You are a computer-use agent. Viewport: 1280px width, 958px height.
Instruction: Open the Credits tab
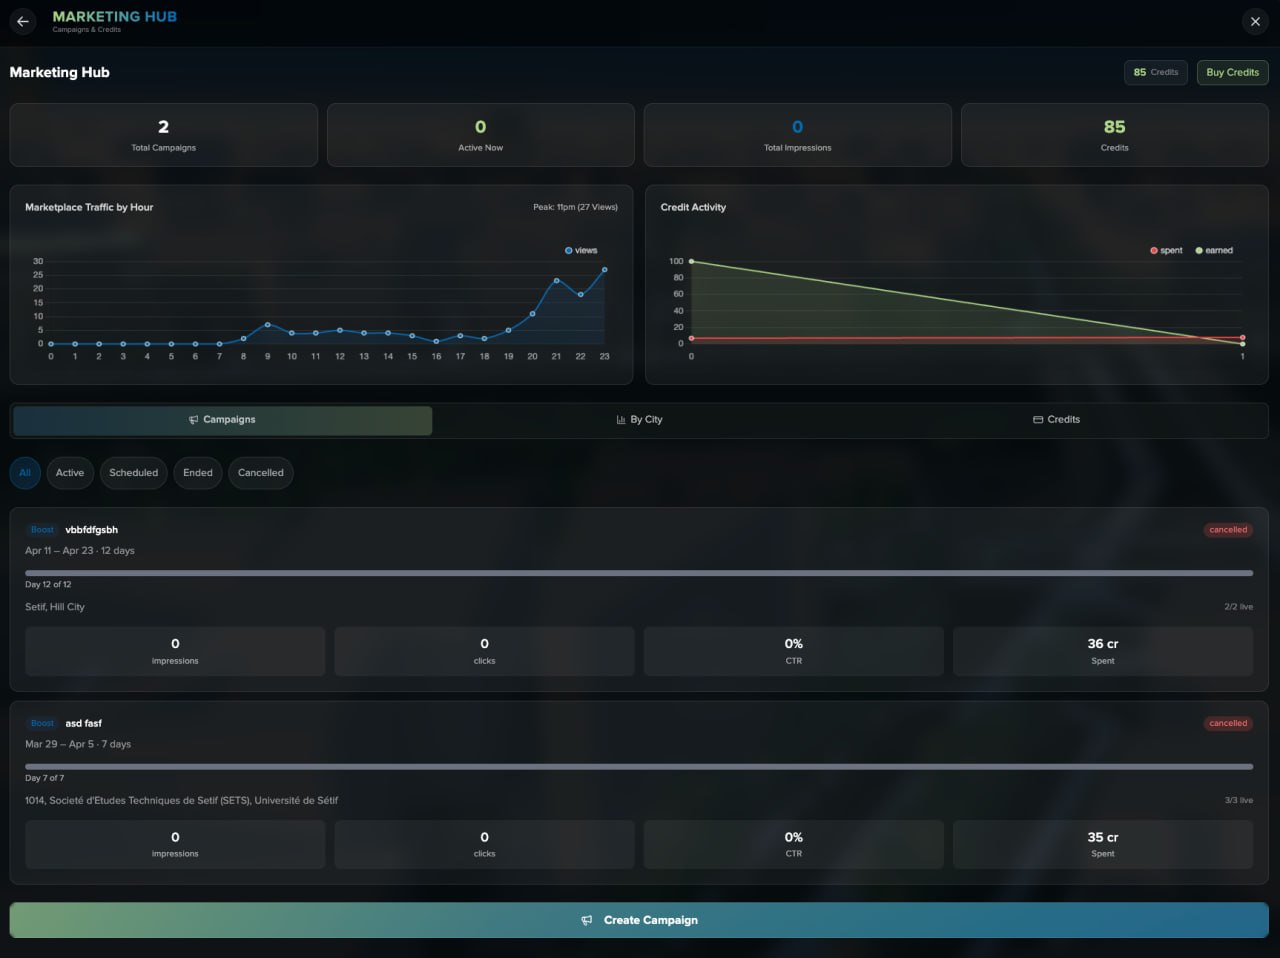point(1057,420)
